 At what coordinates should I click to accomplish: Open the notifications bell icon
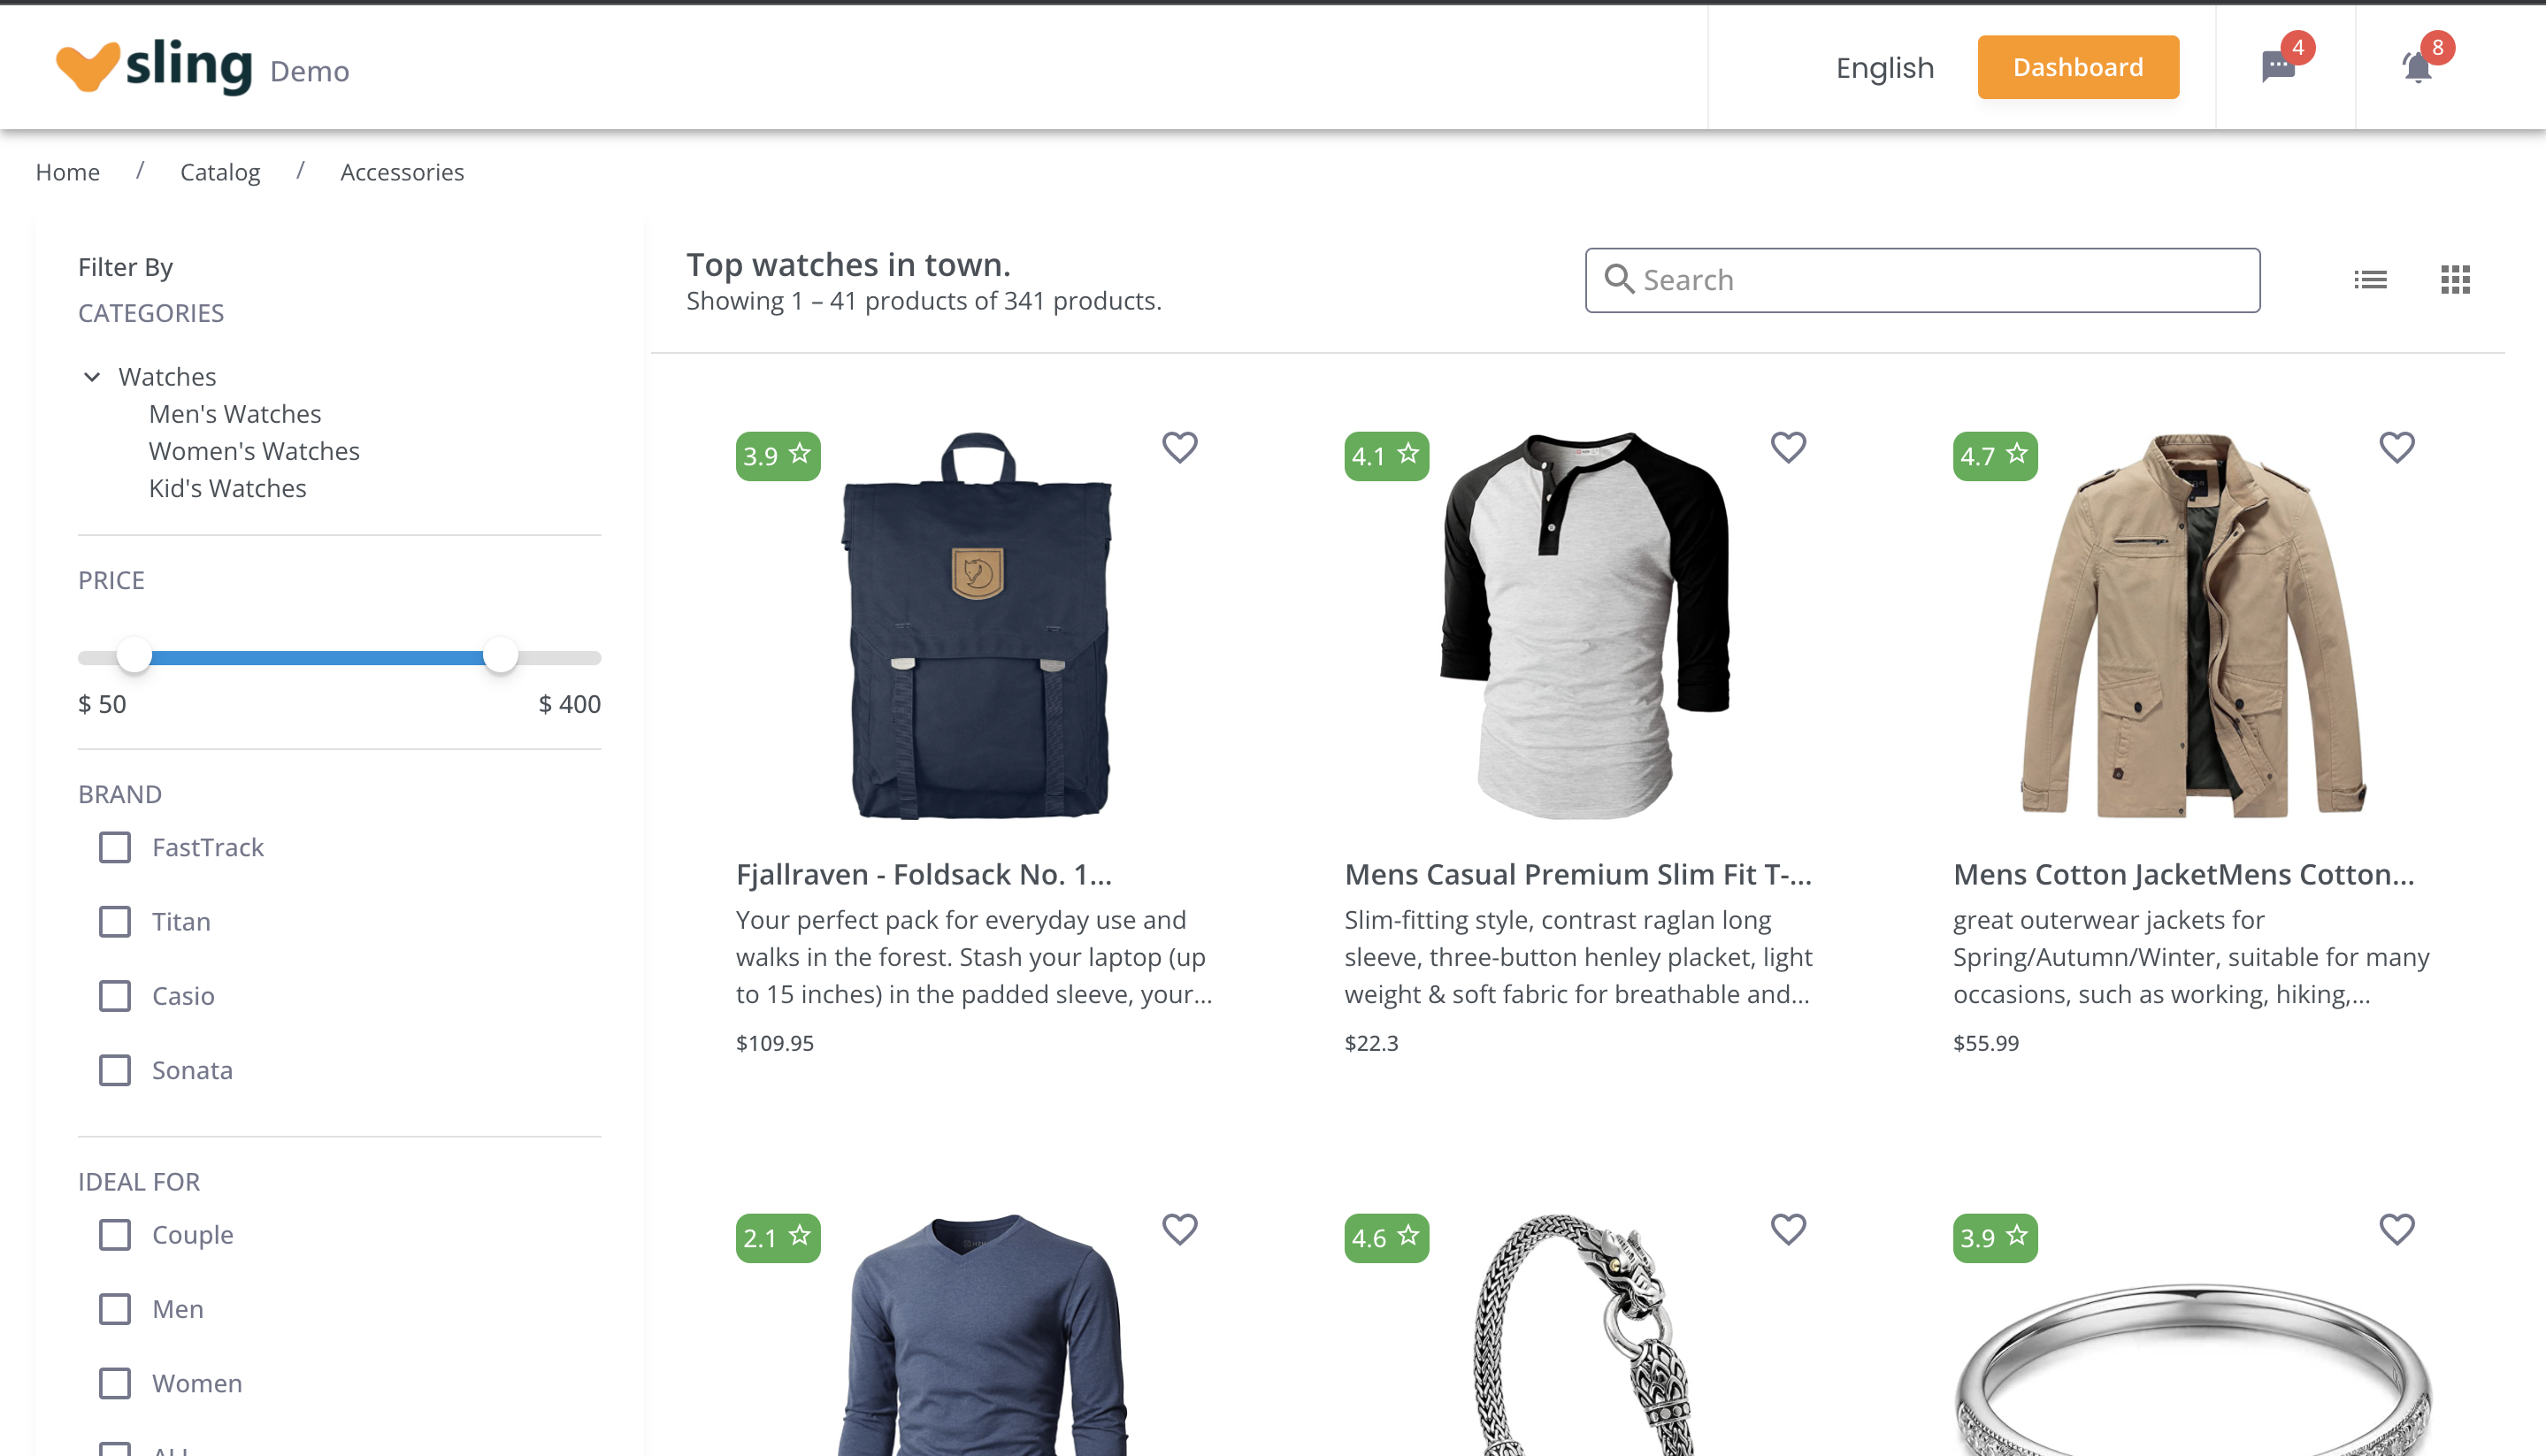point(2417,67)
